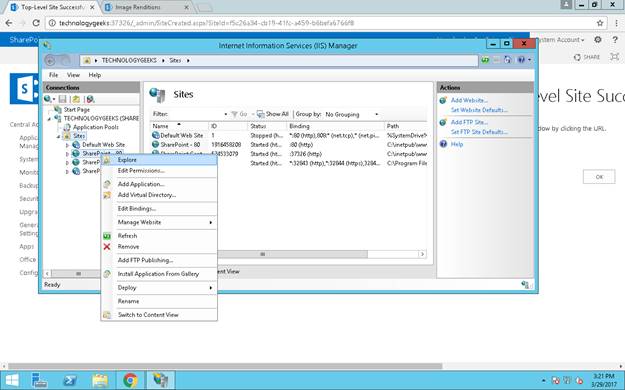Choose Install Application From Gallery
The image size is (625, 390).
click(159, 274)
